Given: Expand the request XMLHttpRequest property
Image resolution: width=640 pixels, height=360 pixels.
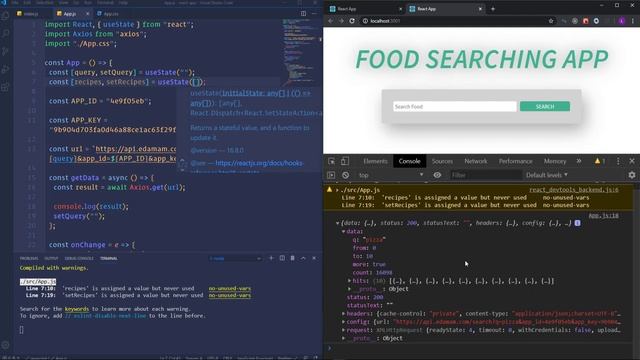Looking at the screenshot, I should pos(344,330).
